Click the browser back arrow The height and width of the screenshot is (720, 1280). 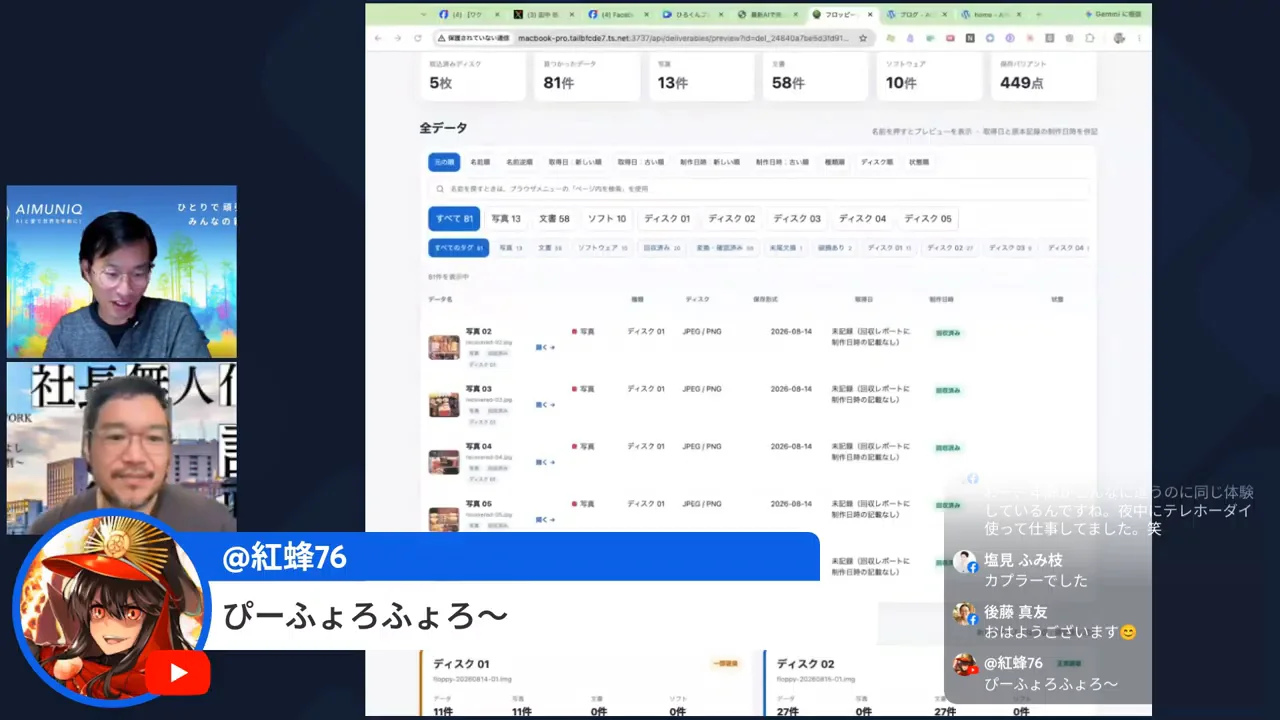(x=378, y=38)
